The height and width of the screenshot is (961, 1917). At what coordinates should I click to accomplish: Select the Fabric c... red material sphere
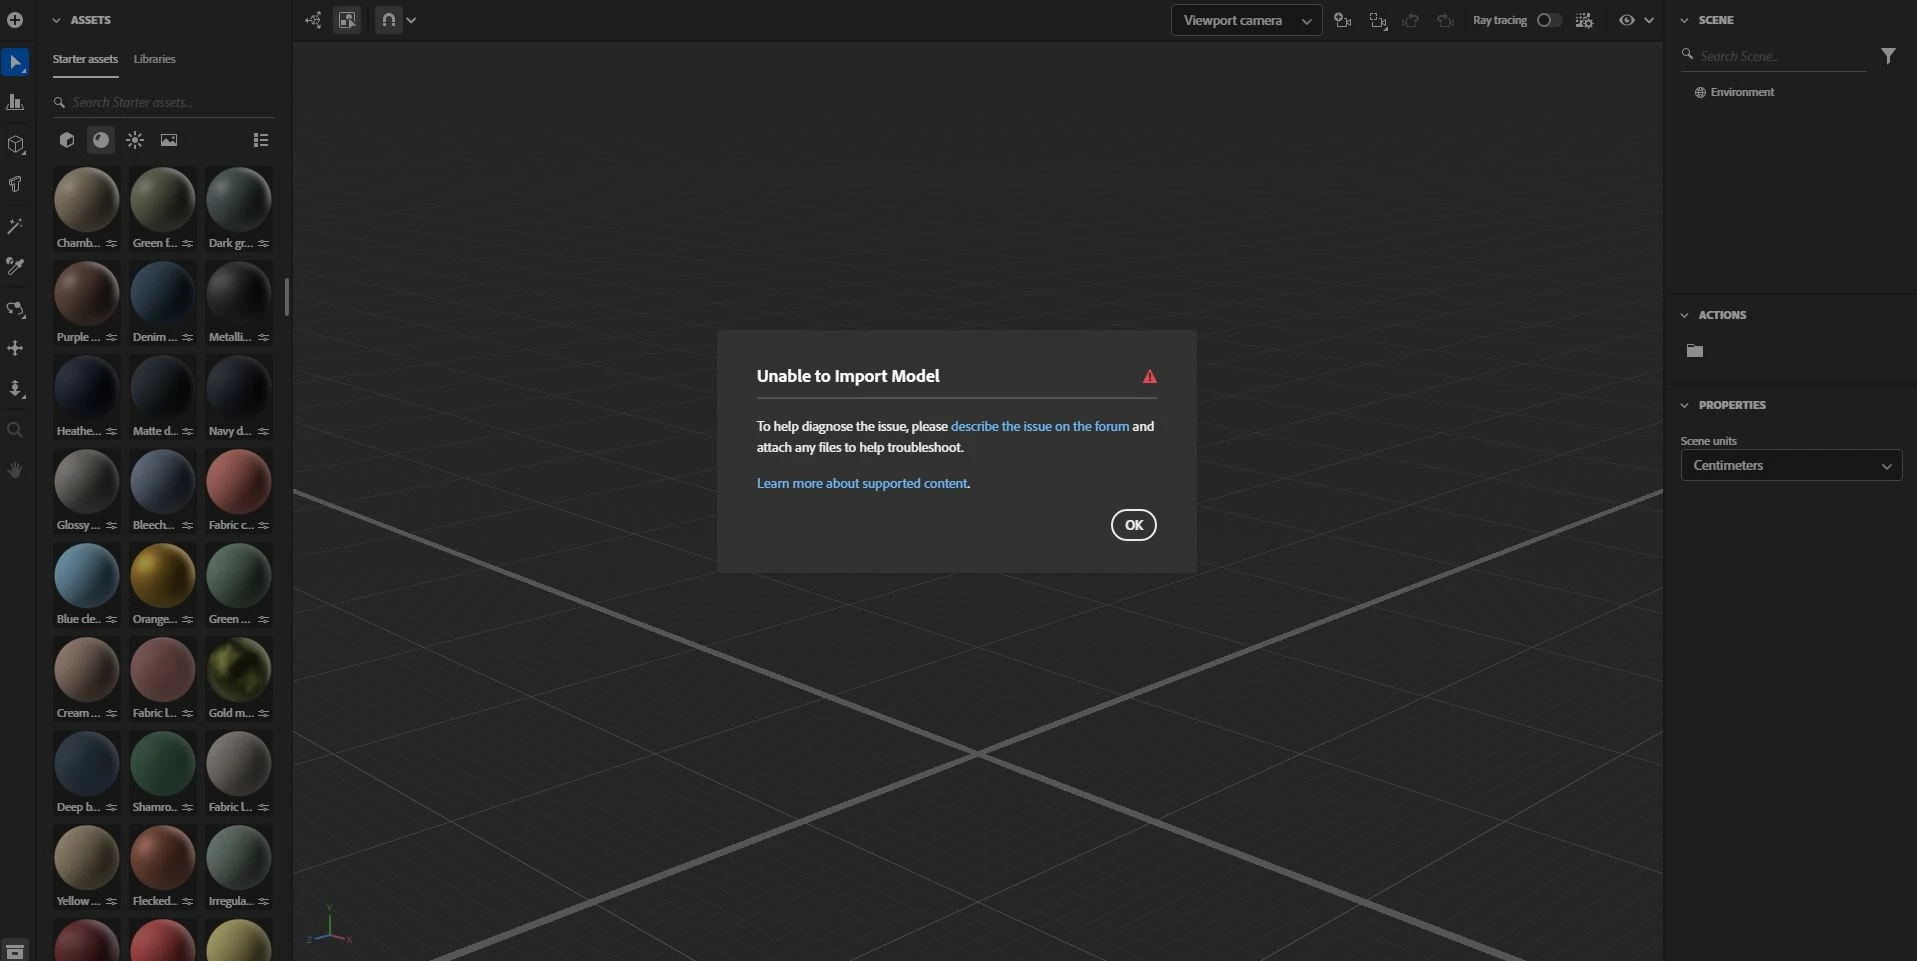(239, 481)
